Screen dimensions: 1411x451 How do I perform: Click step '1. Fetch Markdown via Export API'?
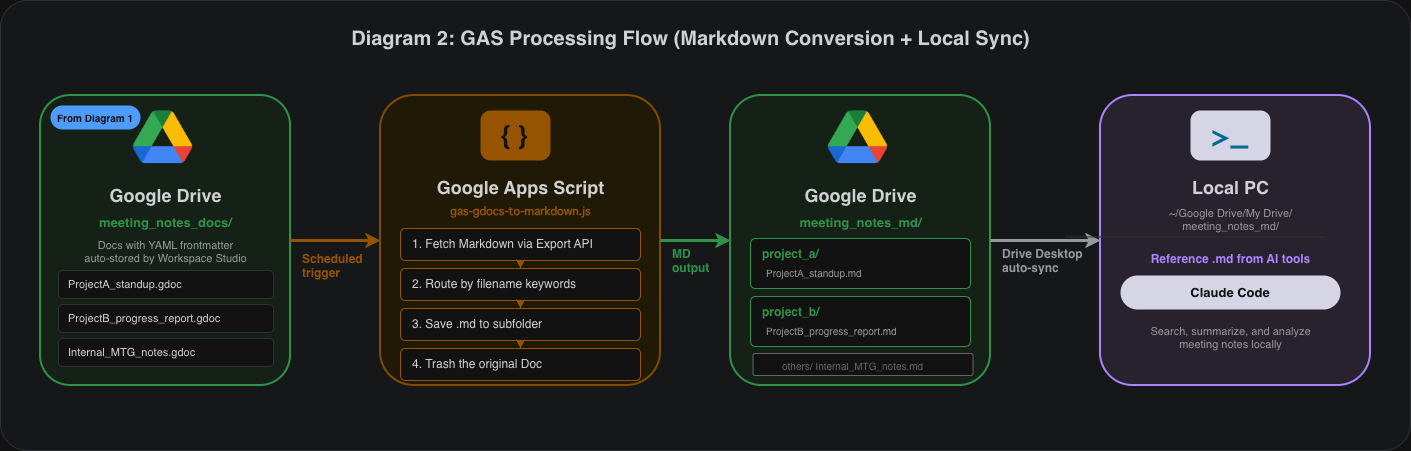[x=520, y=244]
